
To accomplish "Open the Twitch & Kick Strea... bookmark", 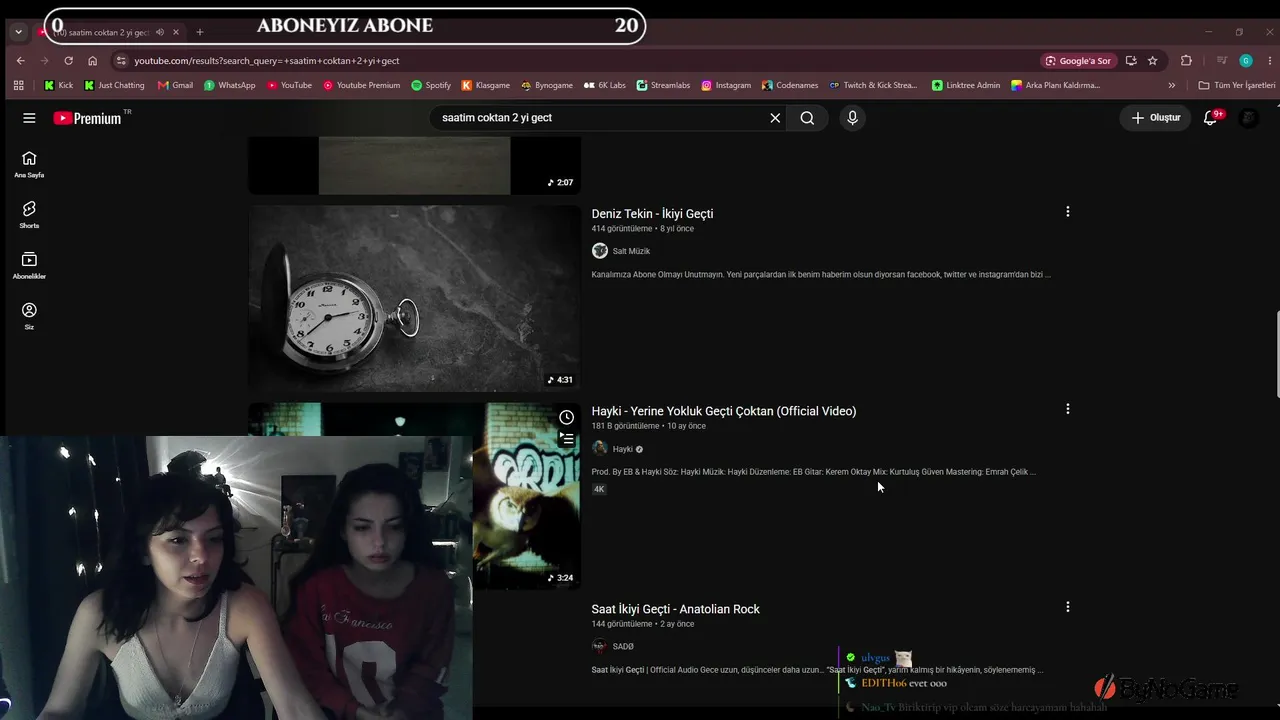I will [x=873, y=85].
